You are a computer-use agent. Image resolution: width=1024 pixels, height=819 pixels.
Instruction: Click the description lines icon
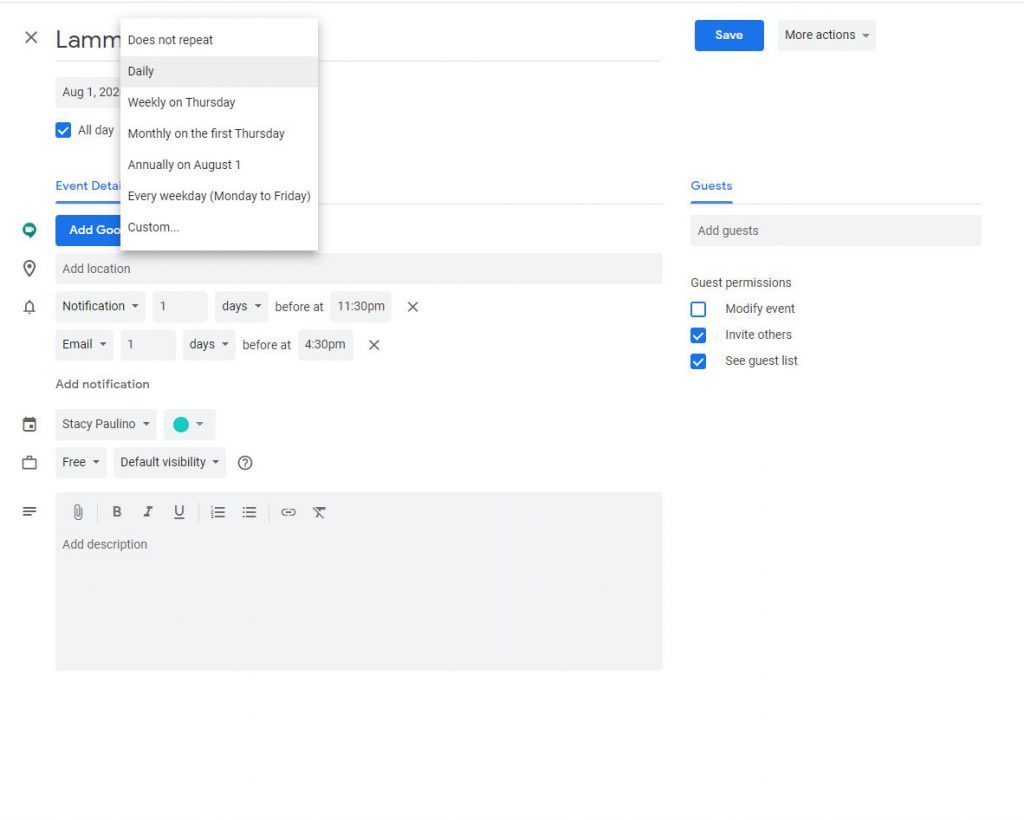[29, 511]
